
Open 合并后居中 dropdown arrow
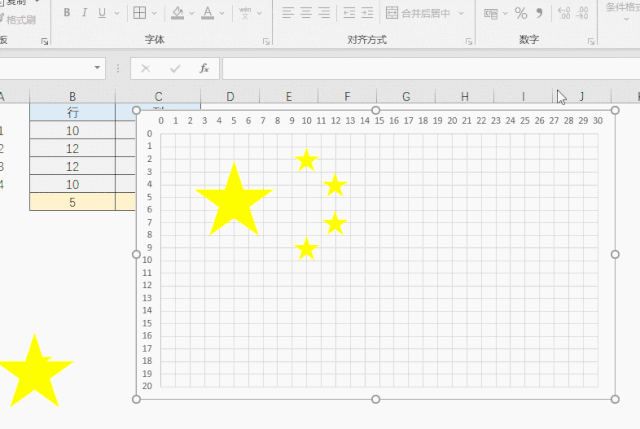click(461, 13)
